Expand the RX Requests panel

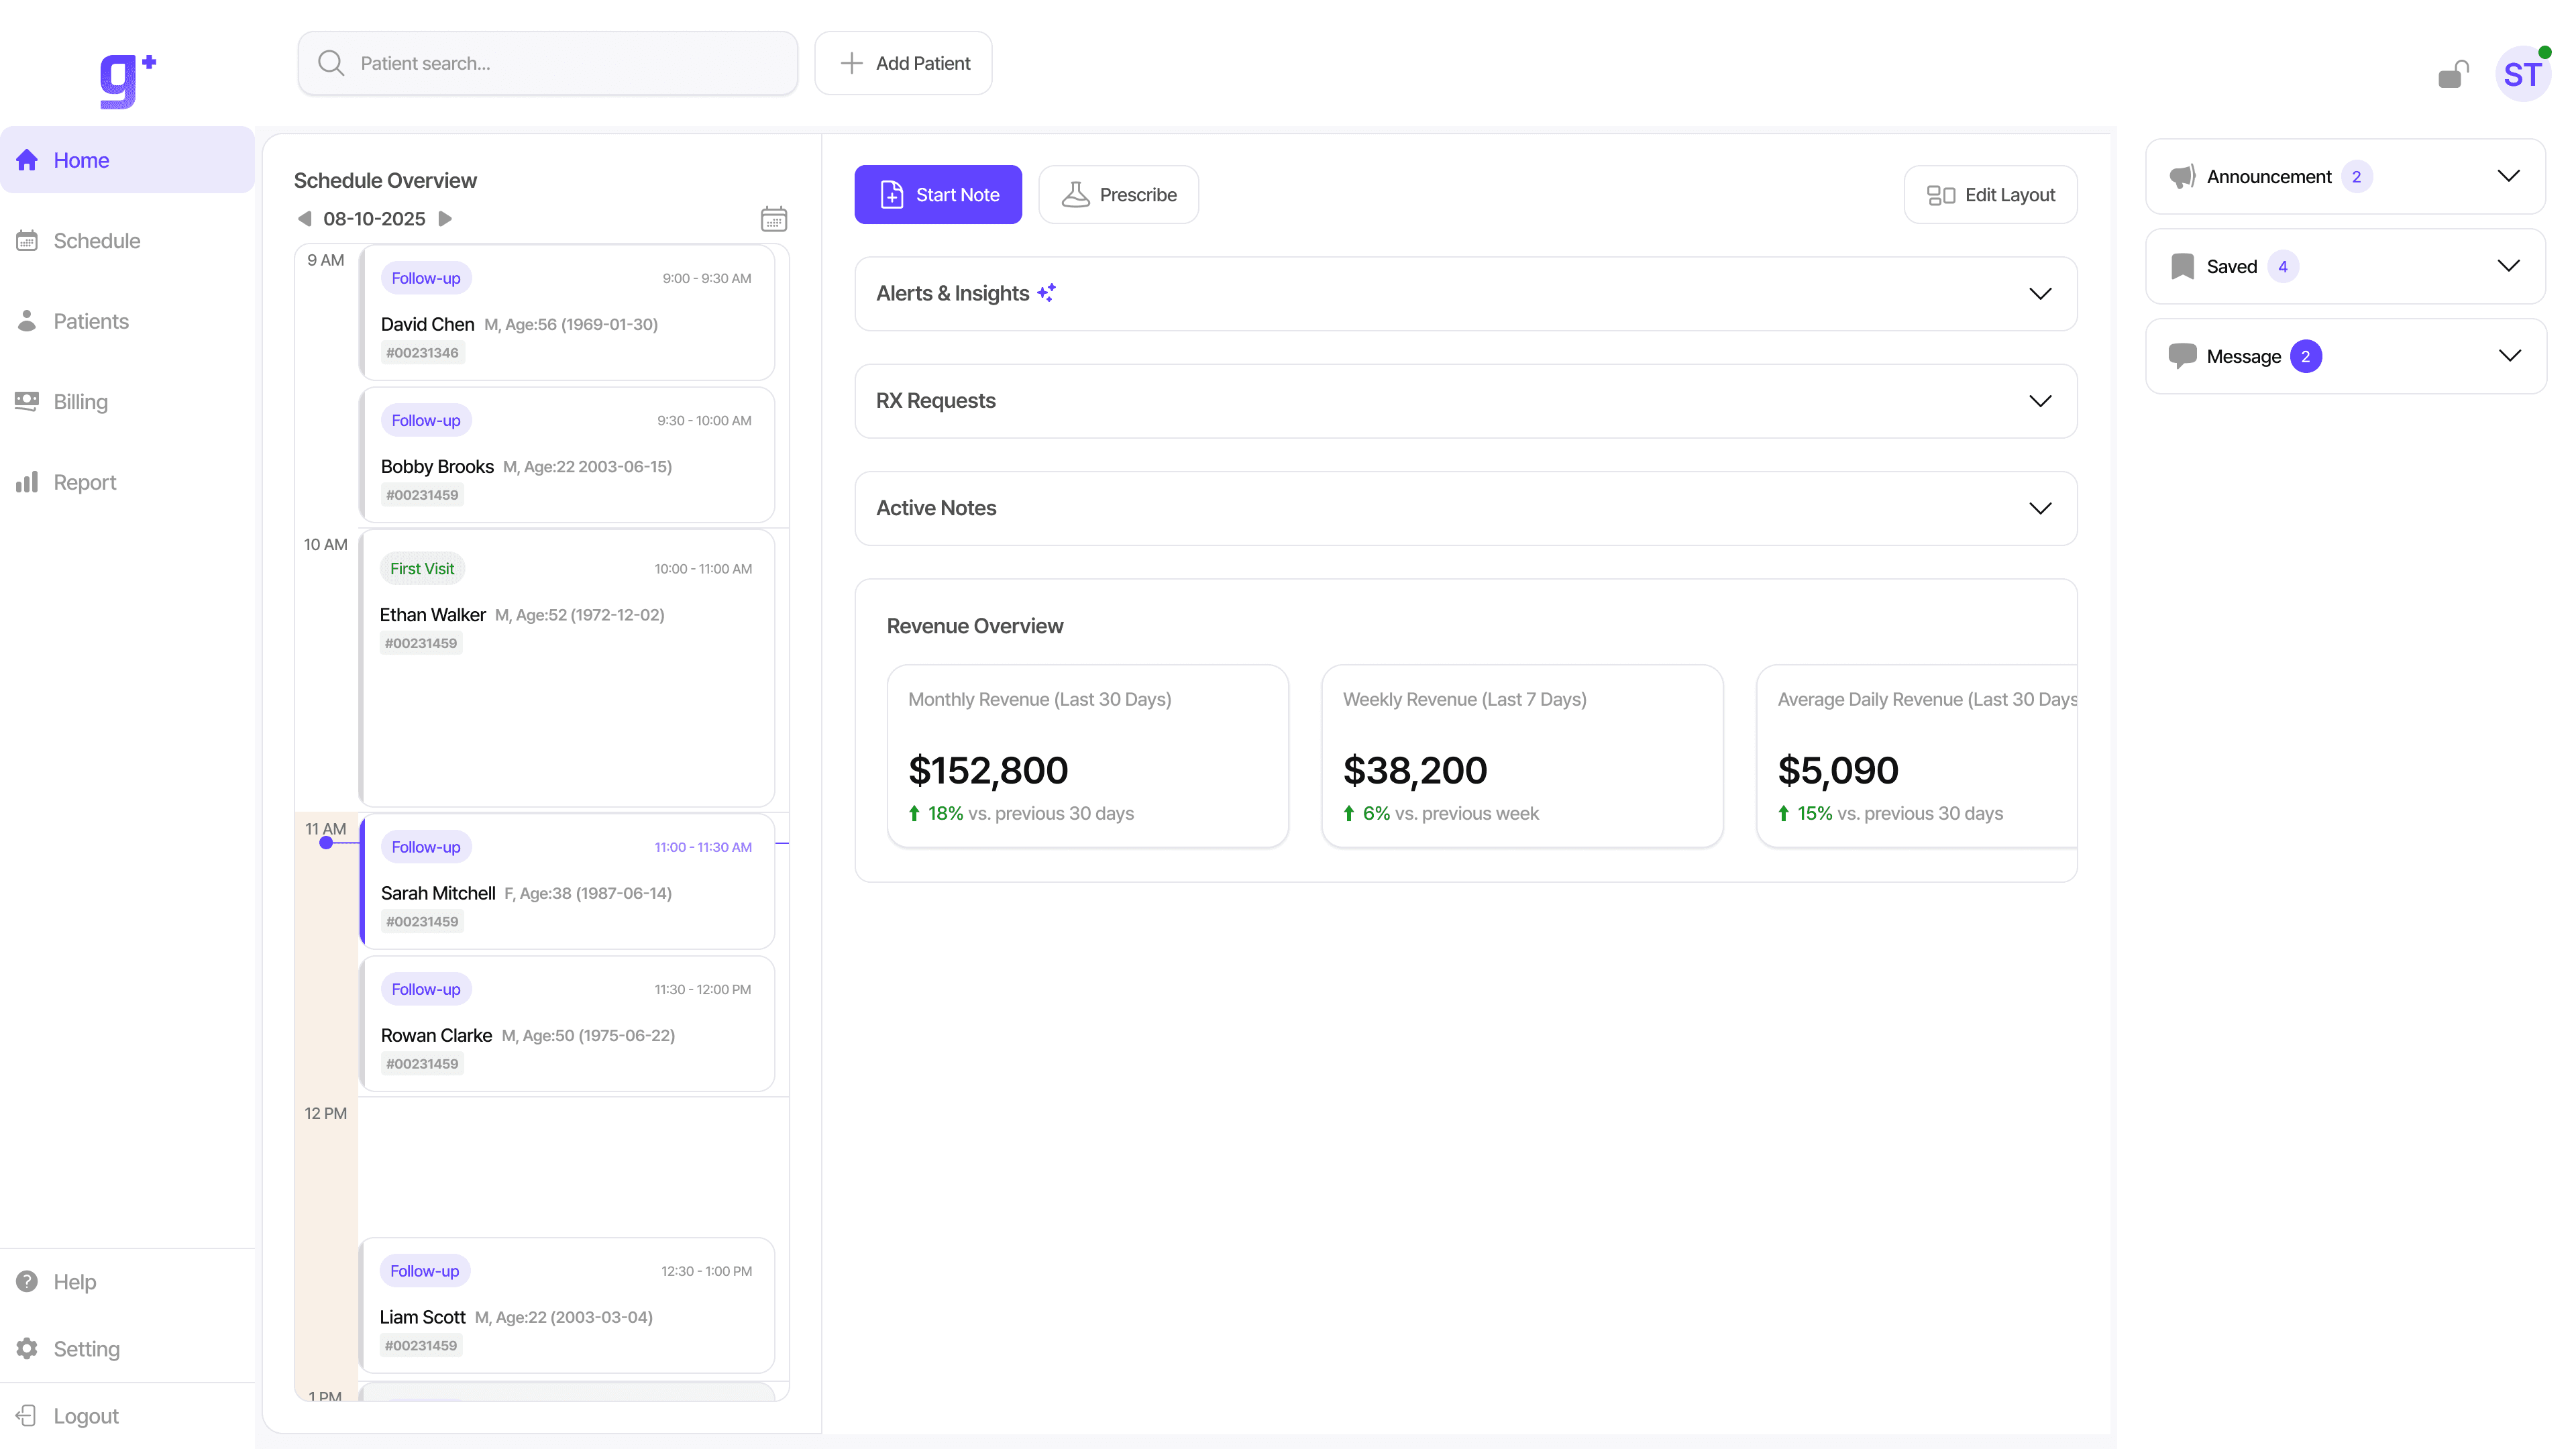click(x=2039, y=401)
